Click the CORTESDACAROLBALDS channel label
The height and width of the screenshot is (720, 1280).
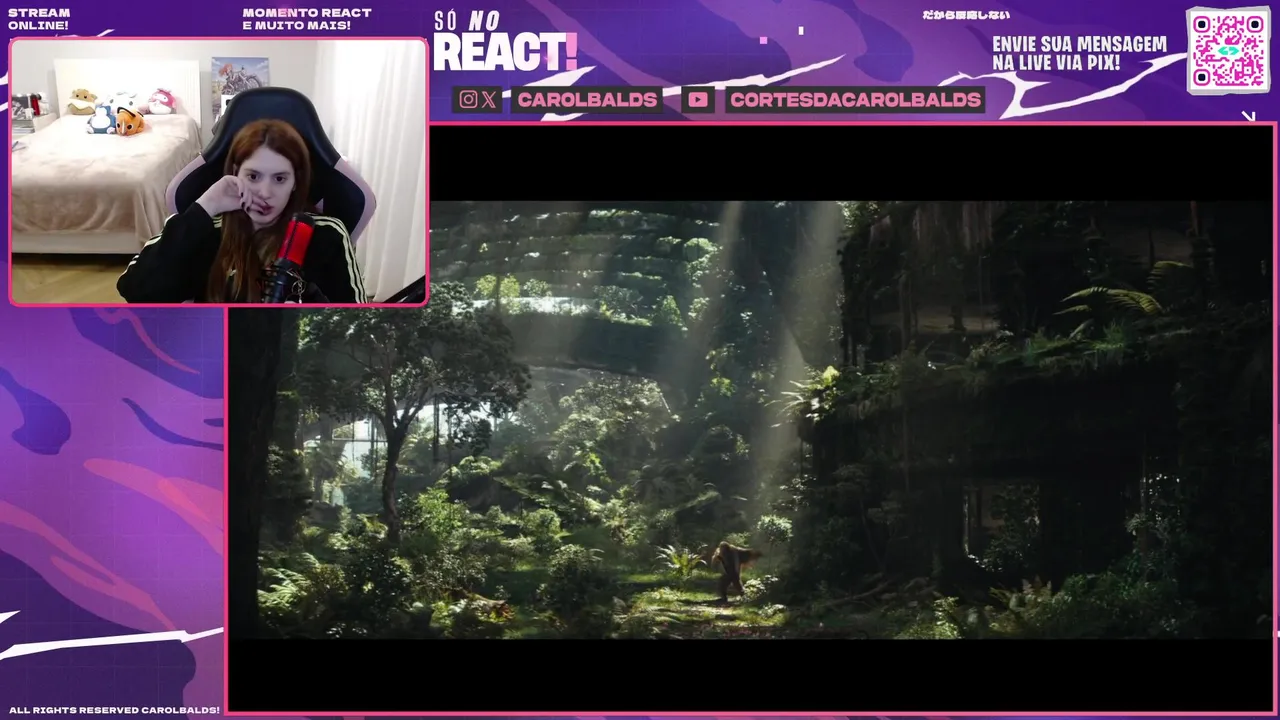point(855,99)
